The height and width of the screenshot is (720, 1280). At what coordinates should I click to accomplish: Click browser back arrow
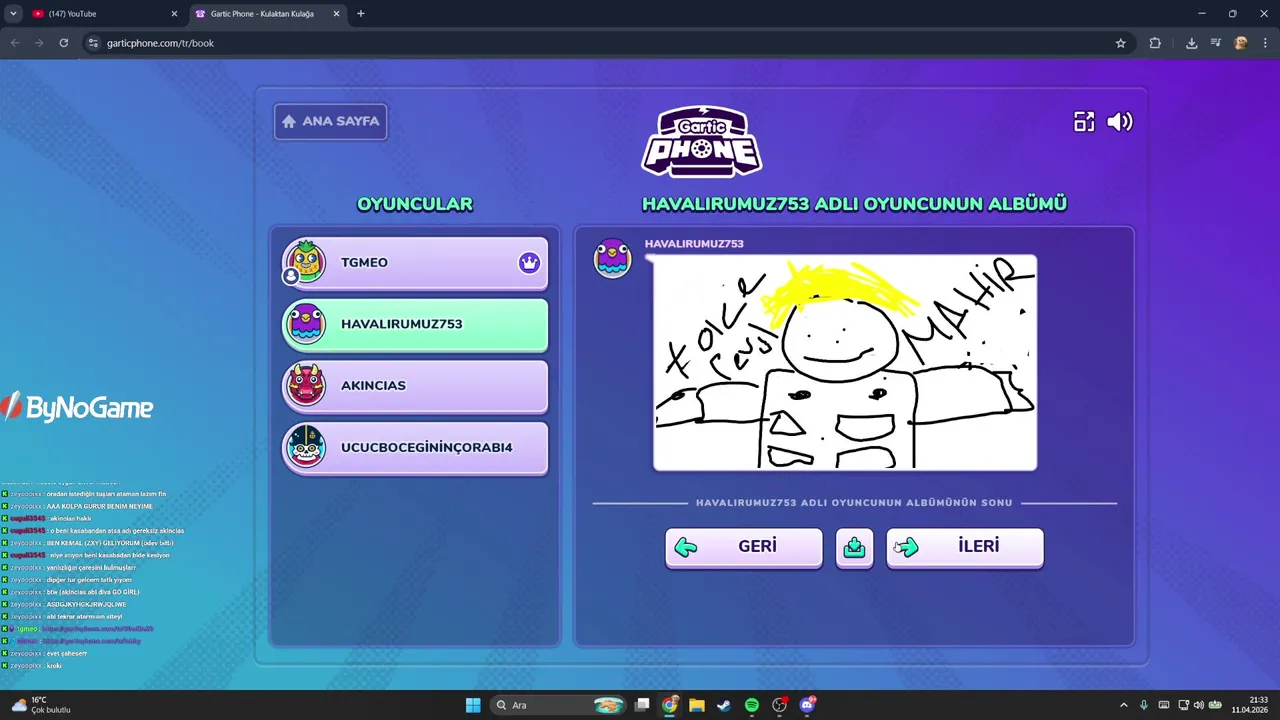[15, 43]
